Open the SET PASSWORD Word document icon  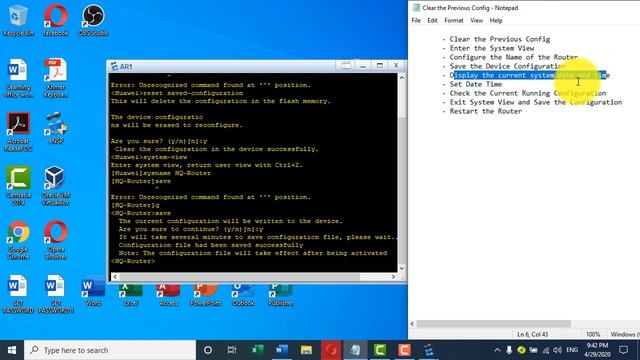pyautogui.click(x=18, y=295)
